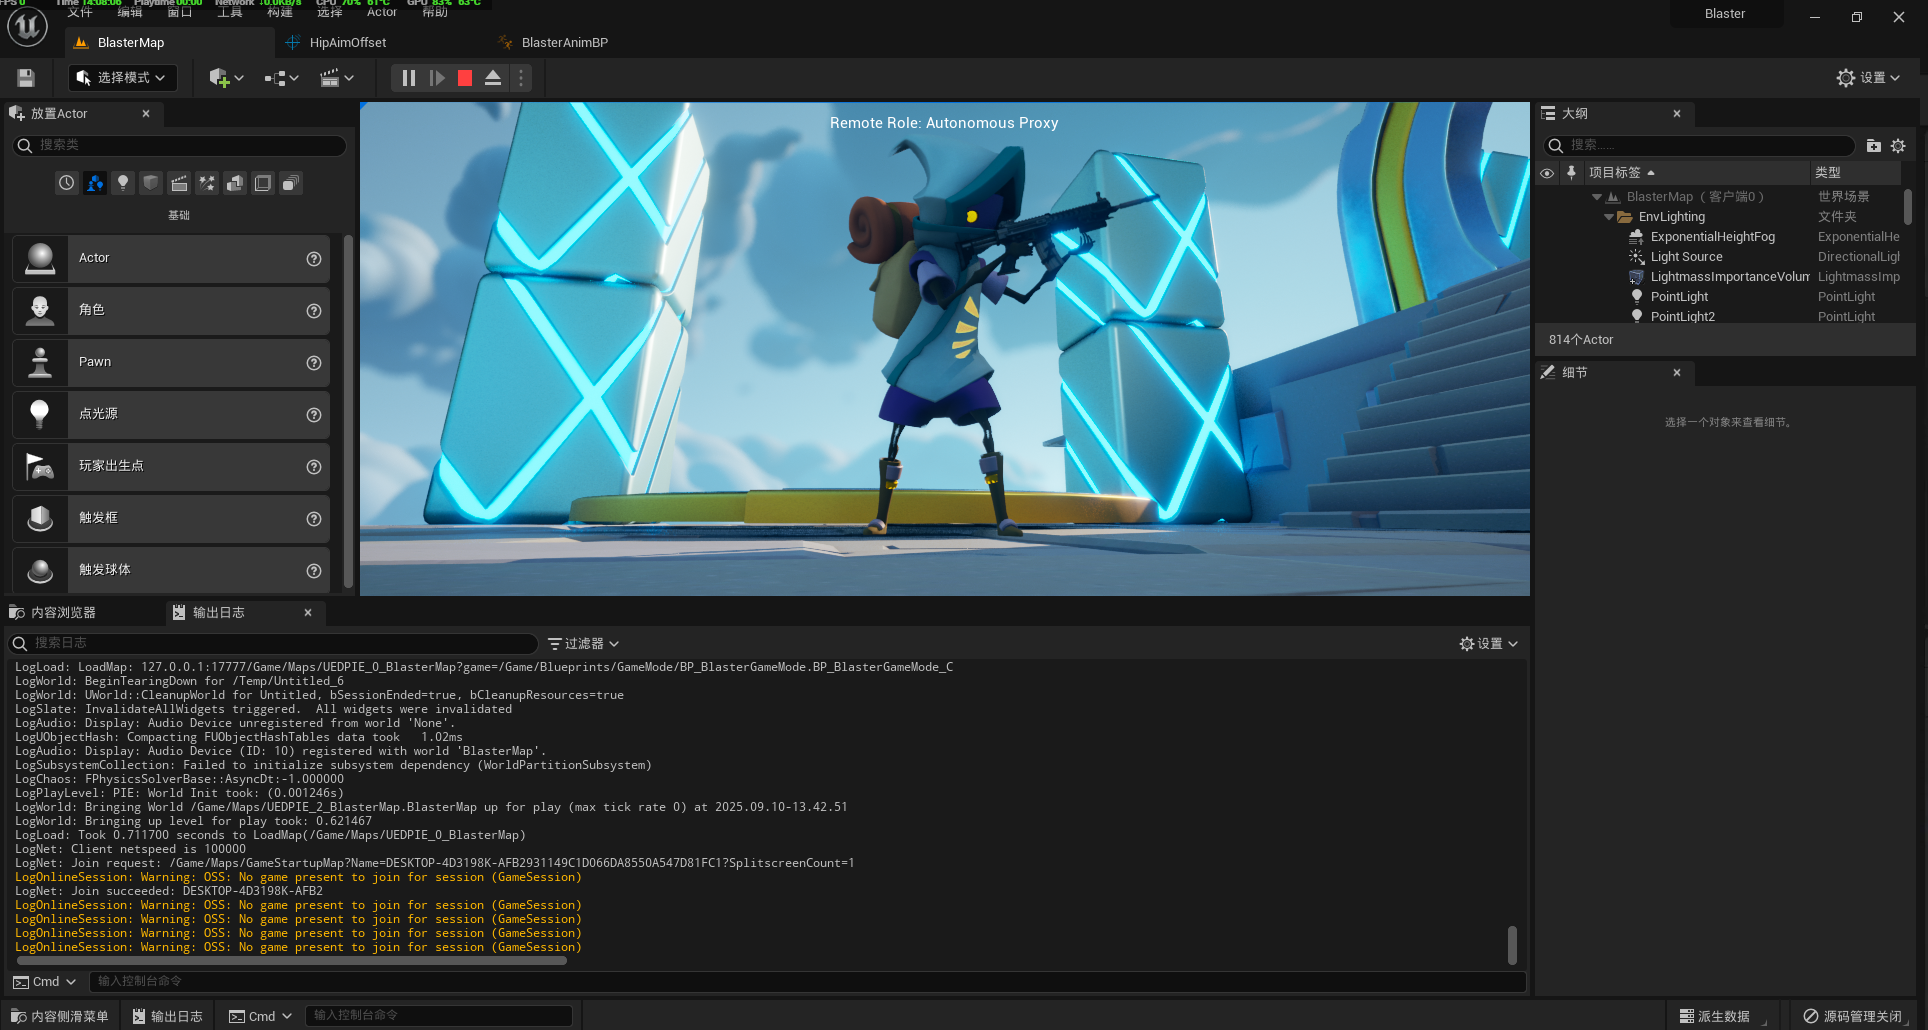The width and height of the screenshot is (1928, 1030).
Task: Click the output log horizontal scrollbar
Action: (292, 961)
